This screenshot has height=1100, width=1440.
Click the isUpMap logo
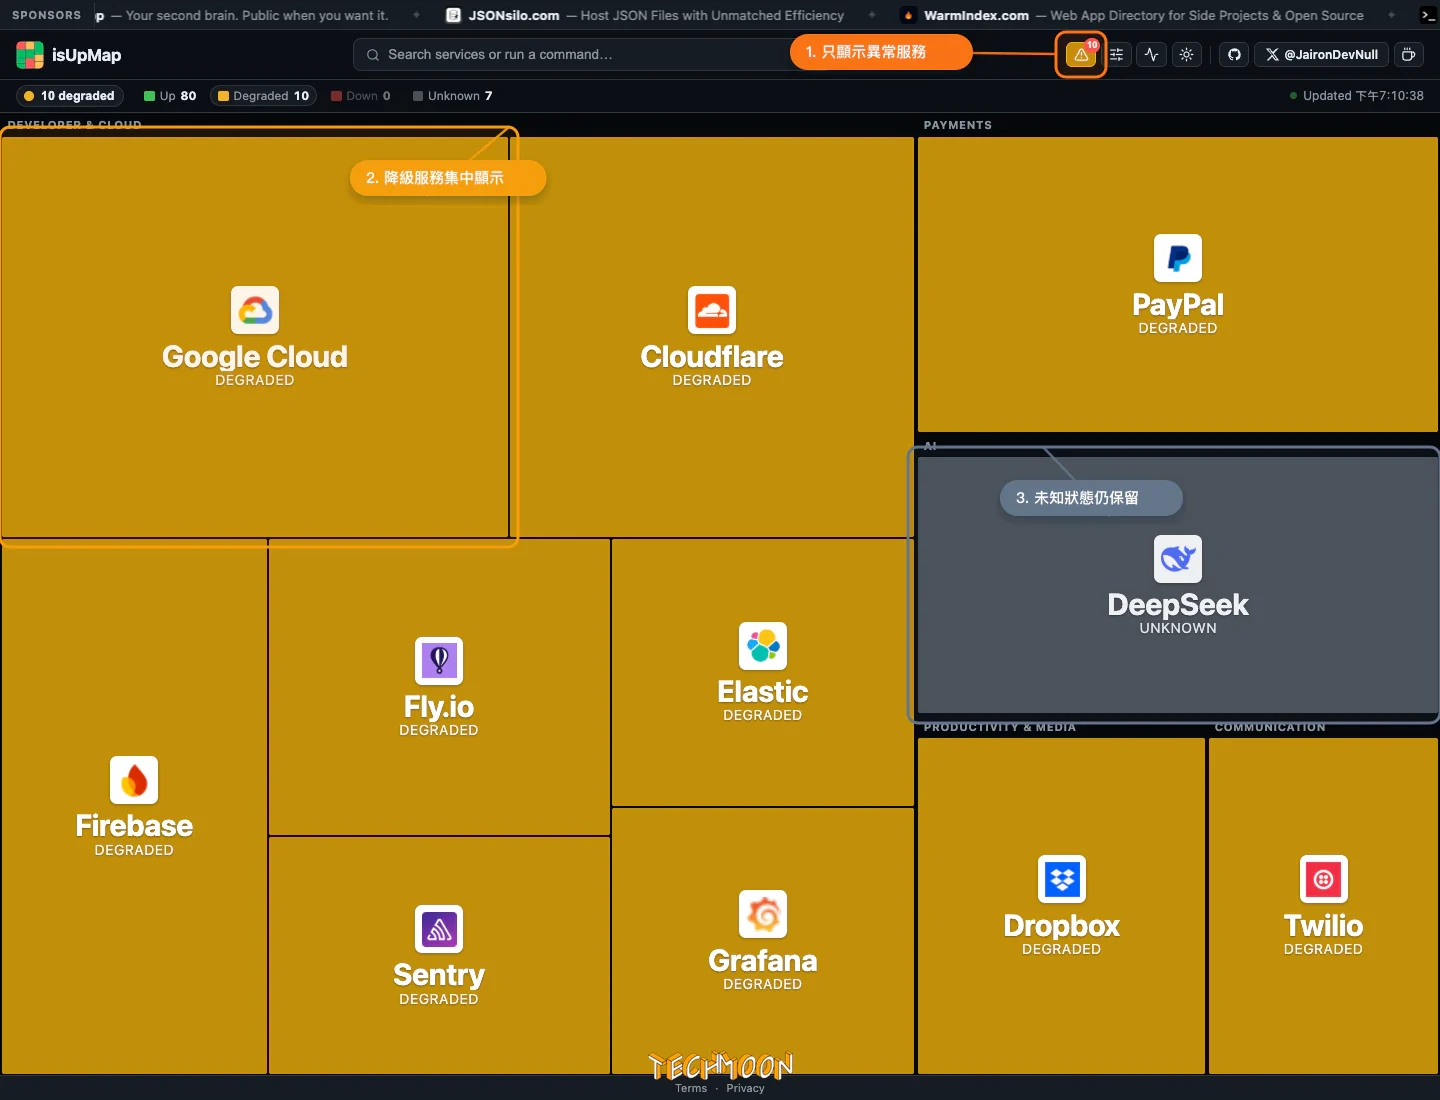(x=30, y=55)
